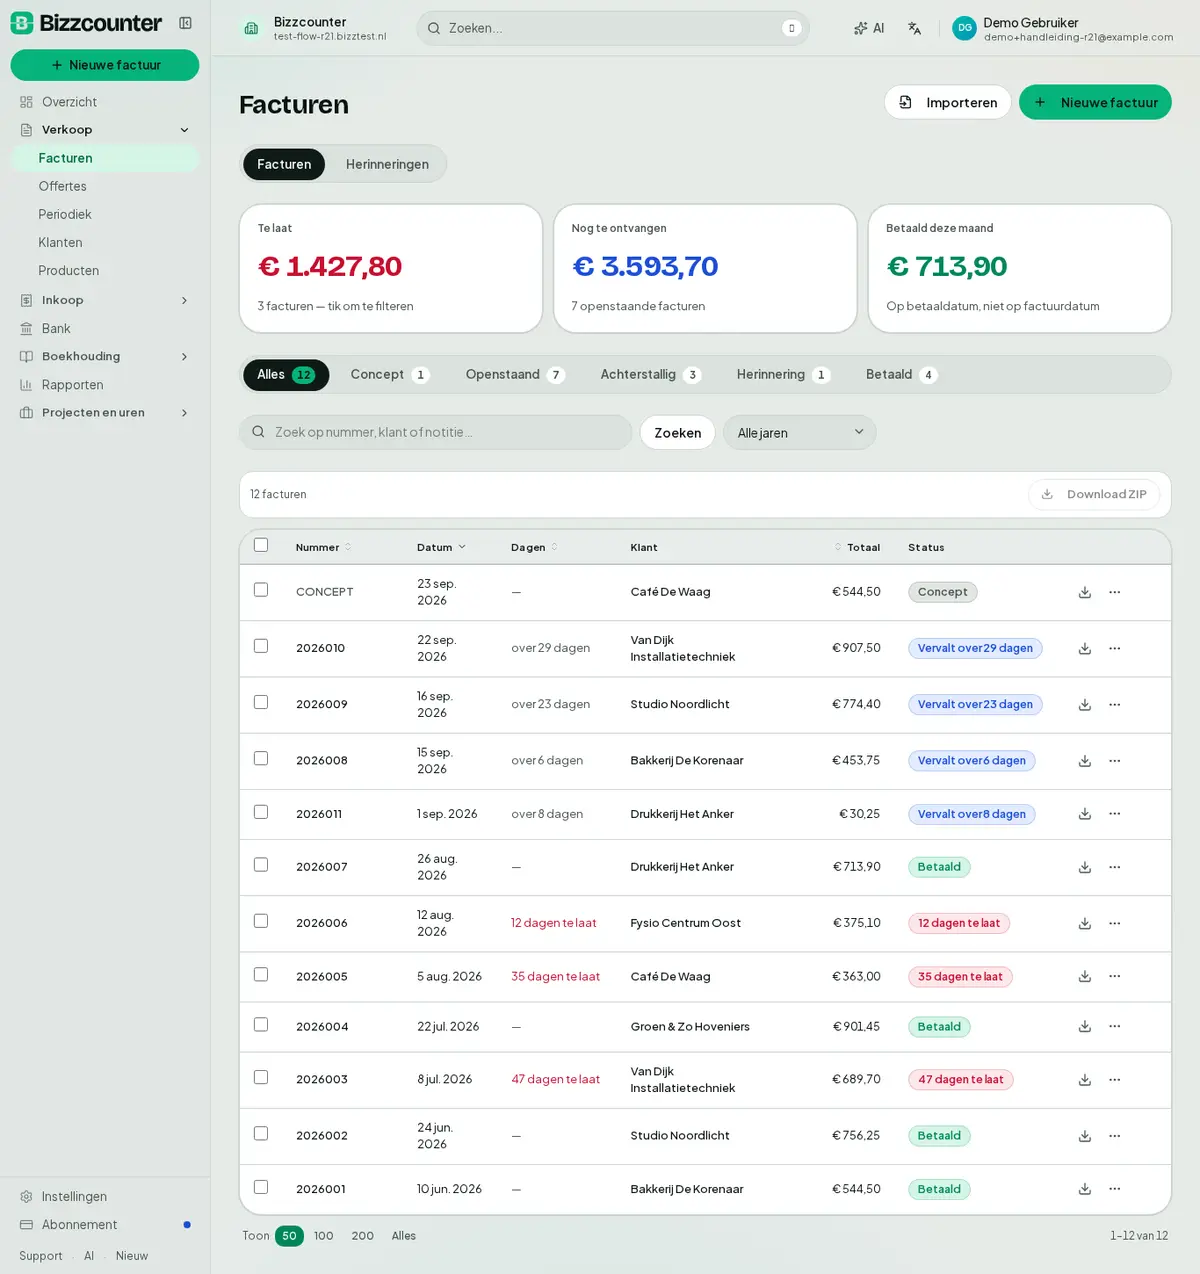
Task: Open more actions for invoice 2026008
Action: [x=1115, y=761]
